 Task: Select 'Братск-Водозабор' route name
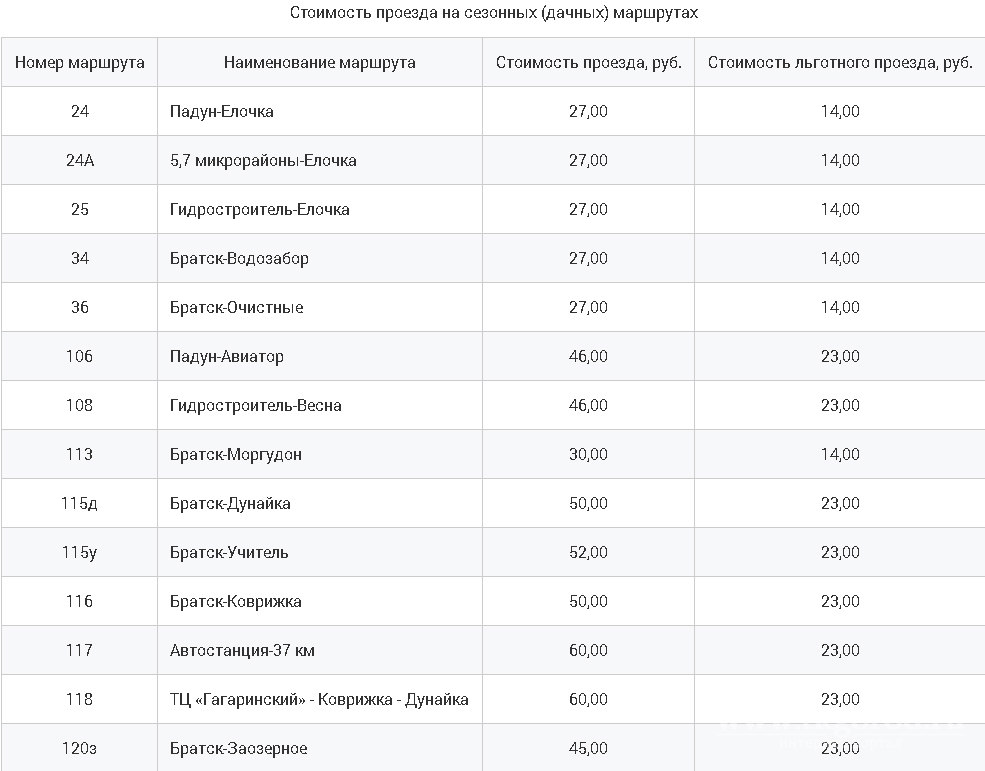239,258
